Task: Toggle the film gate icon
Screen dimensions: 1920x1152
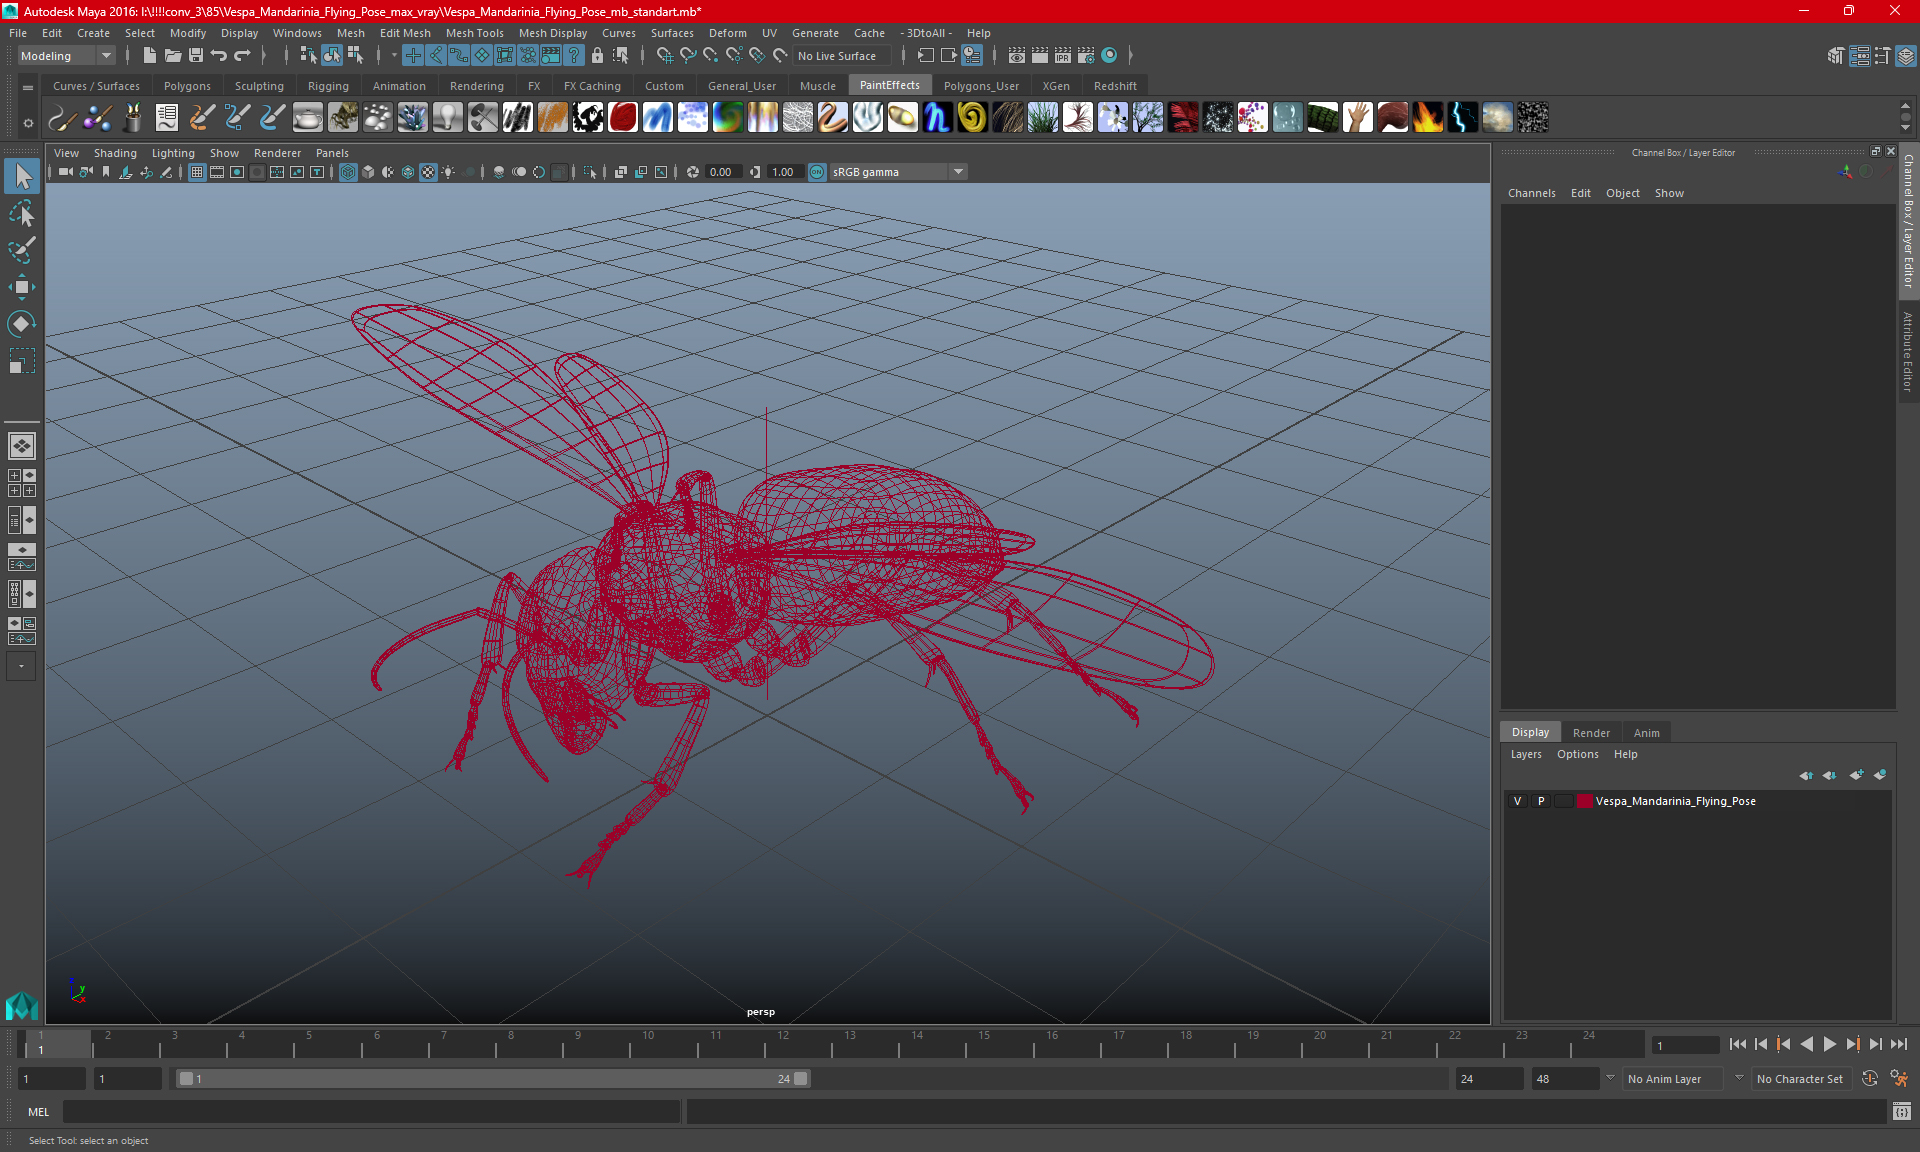Action: pyautogui.click(x=217, y=172)
